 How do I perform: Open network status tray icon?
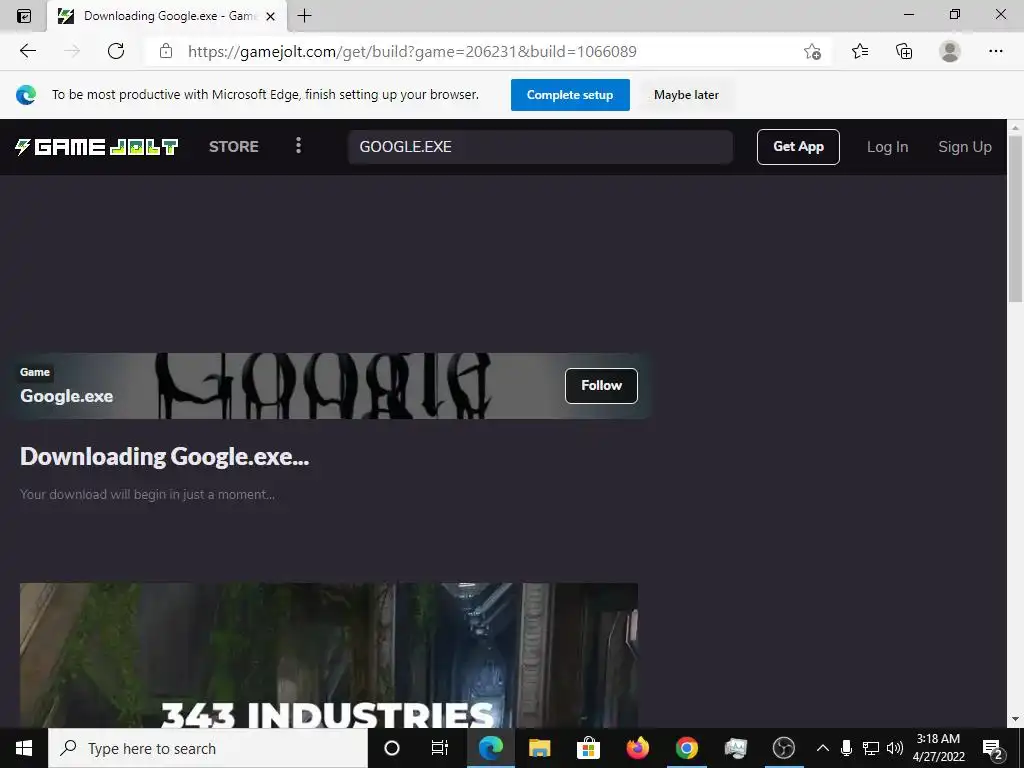coord(871,748)
